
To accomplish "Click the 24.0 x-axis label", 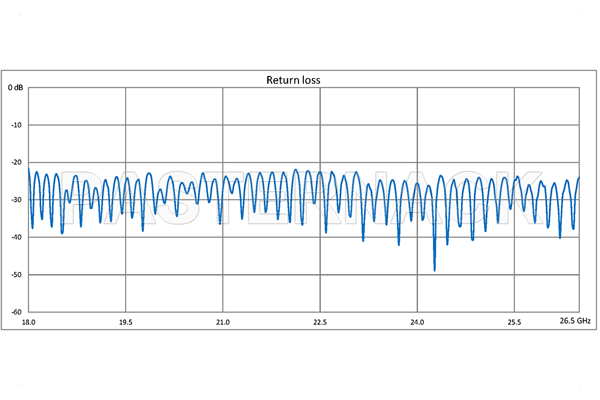I will coord(416,323).
